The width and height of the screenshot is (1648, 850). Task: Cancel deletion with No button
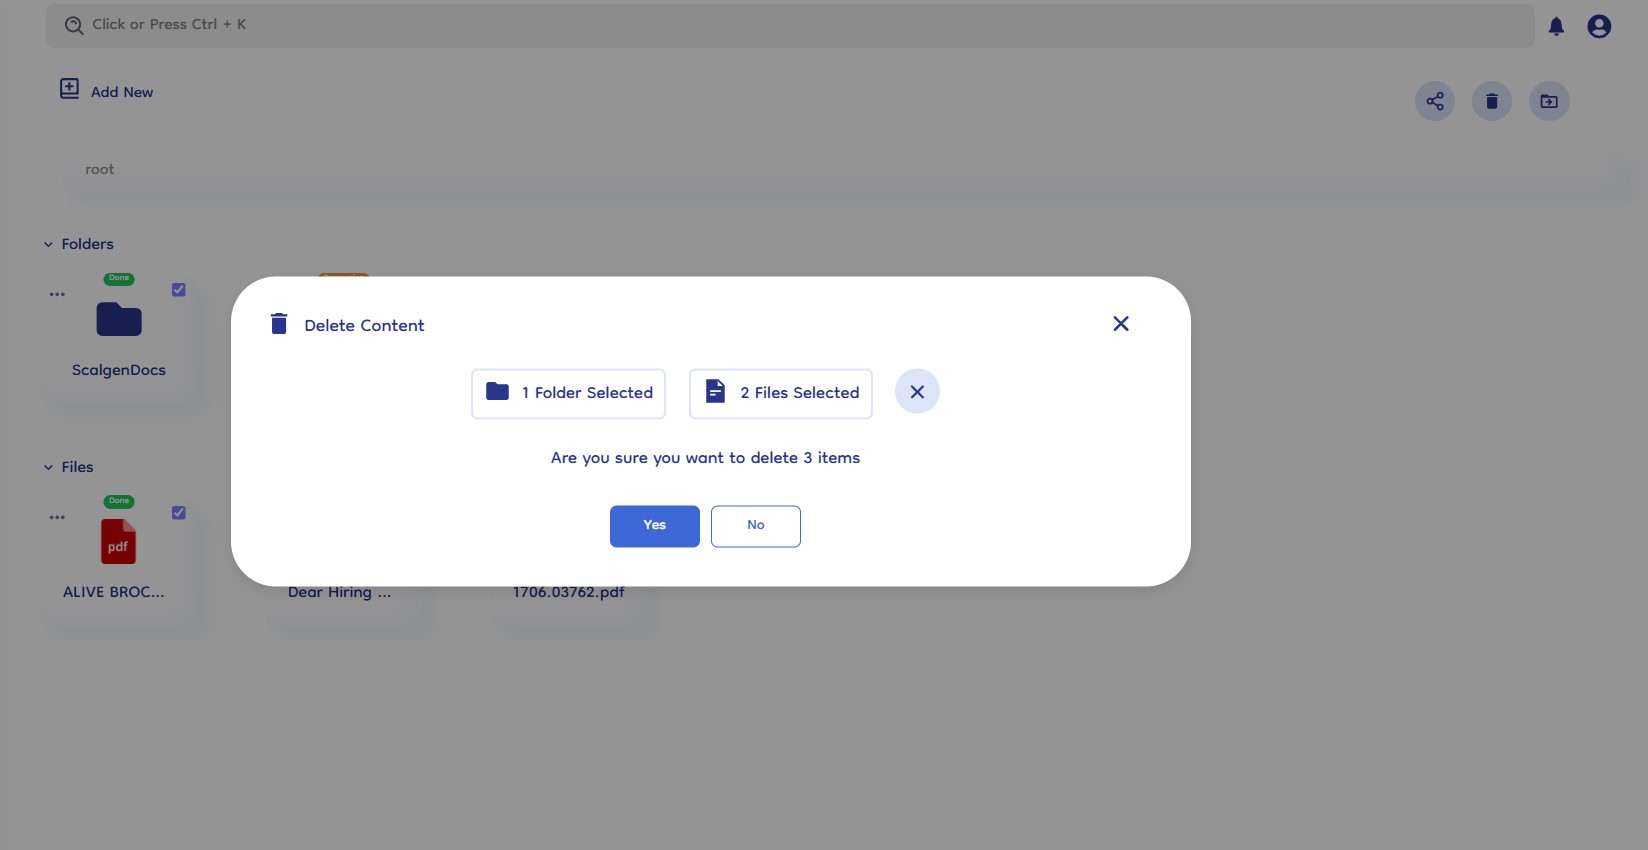tap(756, 526)
